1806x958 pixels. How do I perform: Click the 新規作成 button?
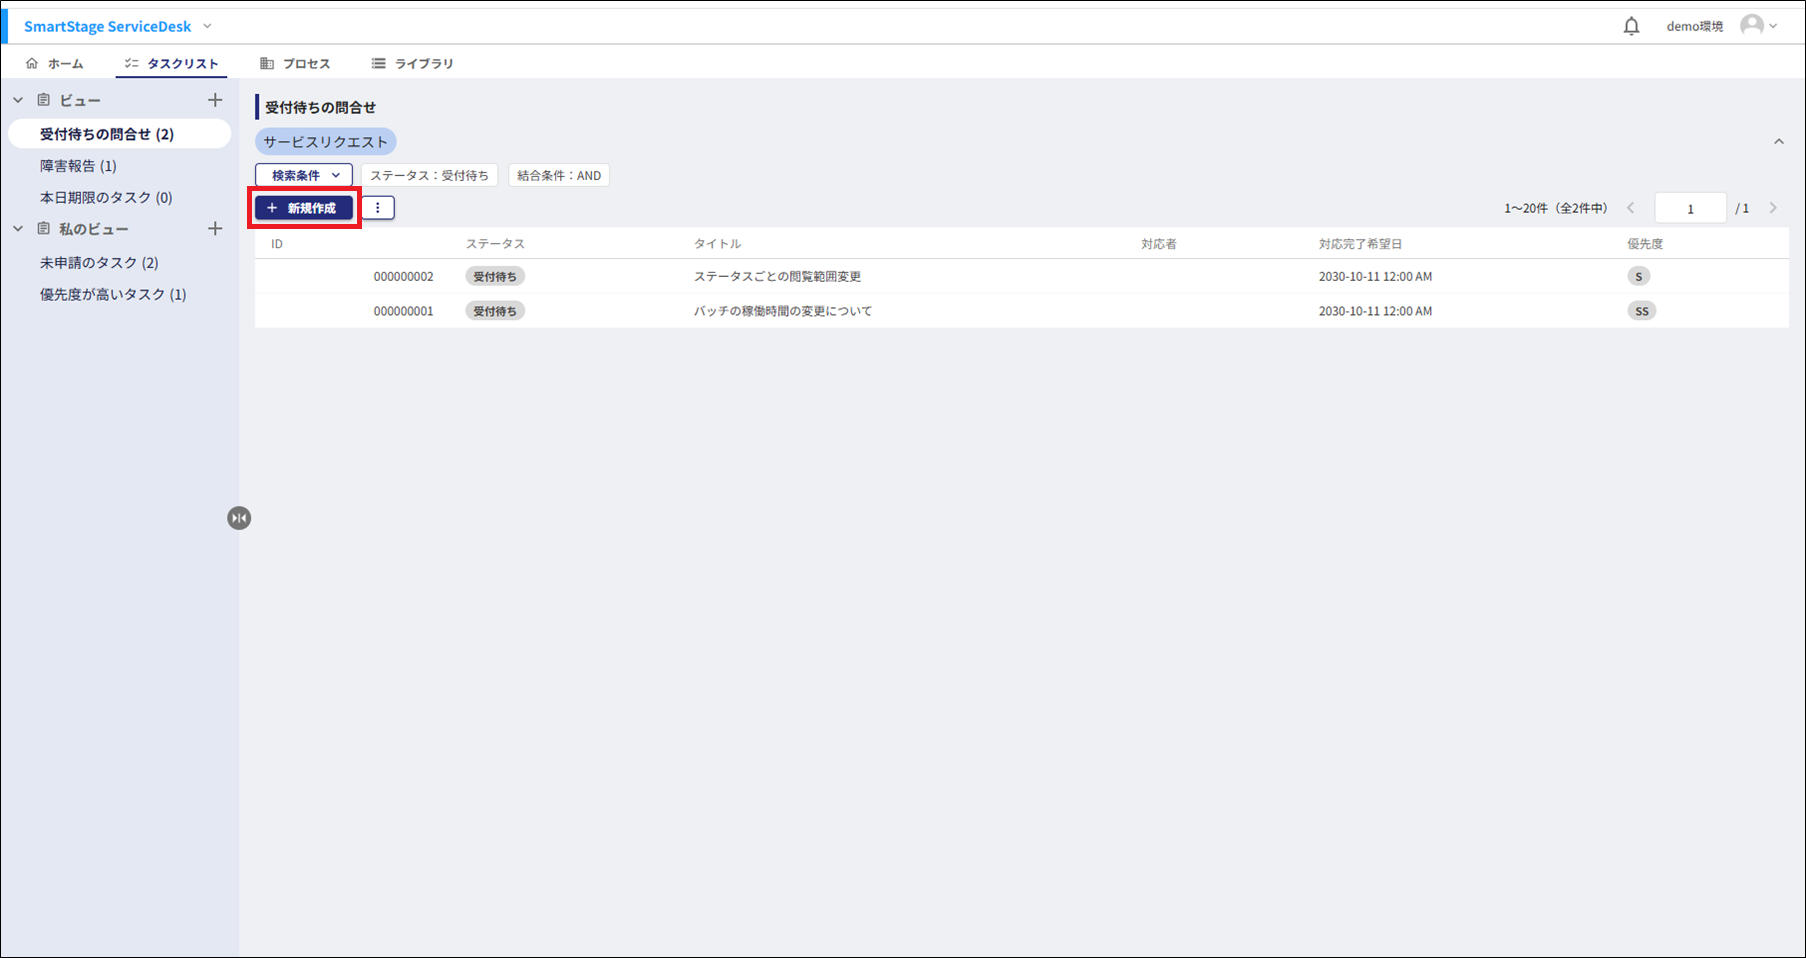tap(304, 208)
